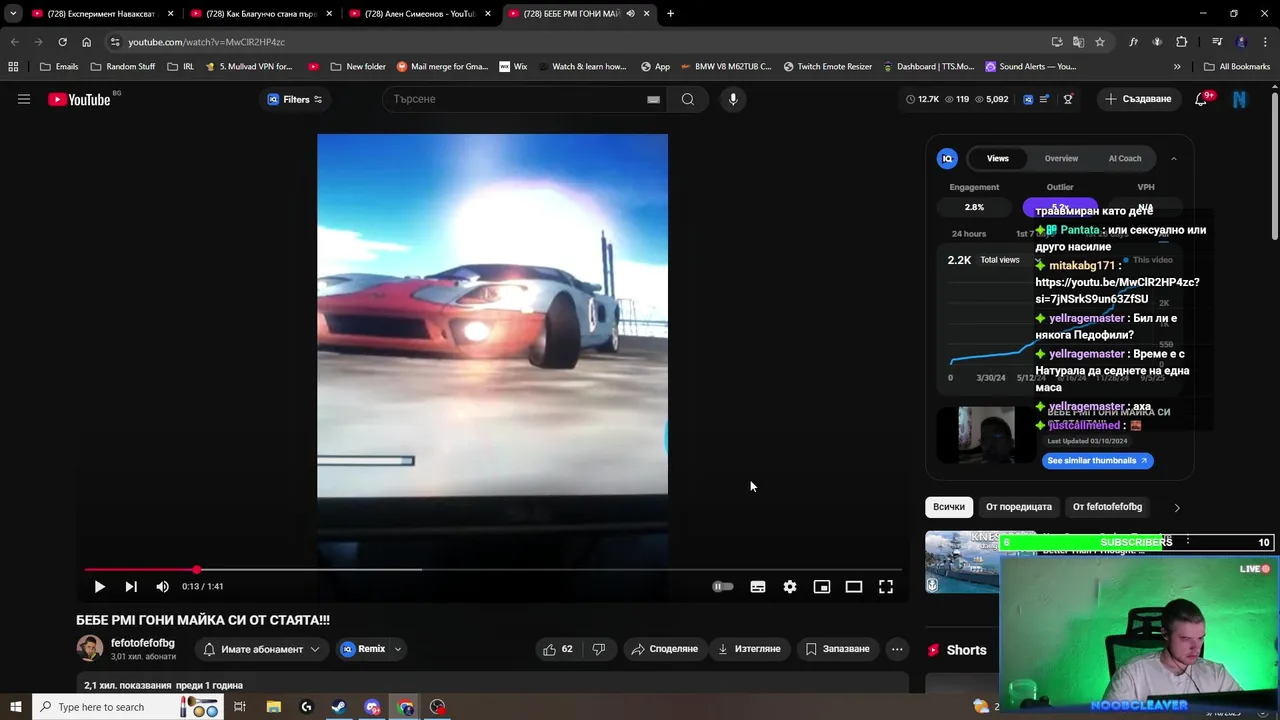1280x720 pixels.
Task: Click the search magnifier button
Action: coord(688,99)
